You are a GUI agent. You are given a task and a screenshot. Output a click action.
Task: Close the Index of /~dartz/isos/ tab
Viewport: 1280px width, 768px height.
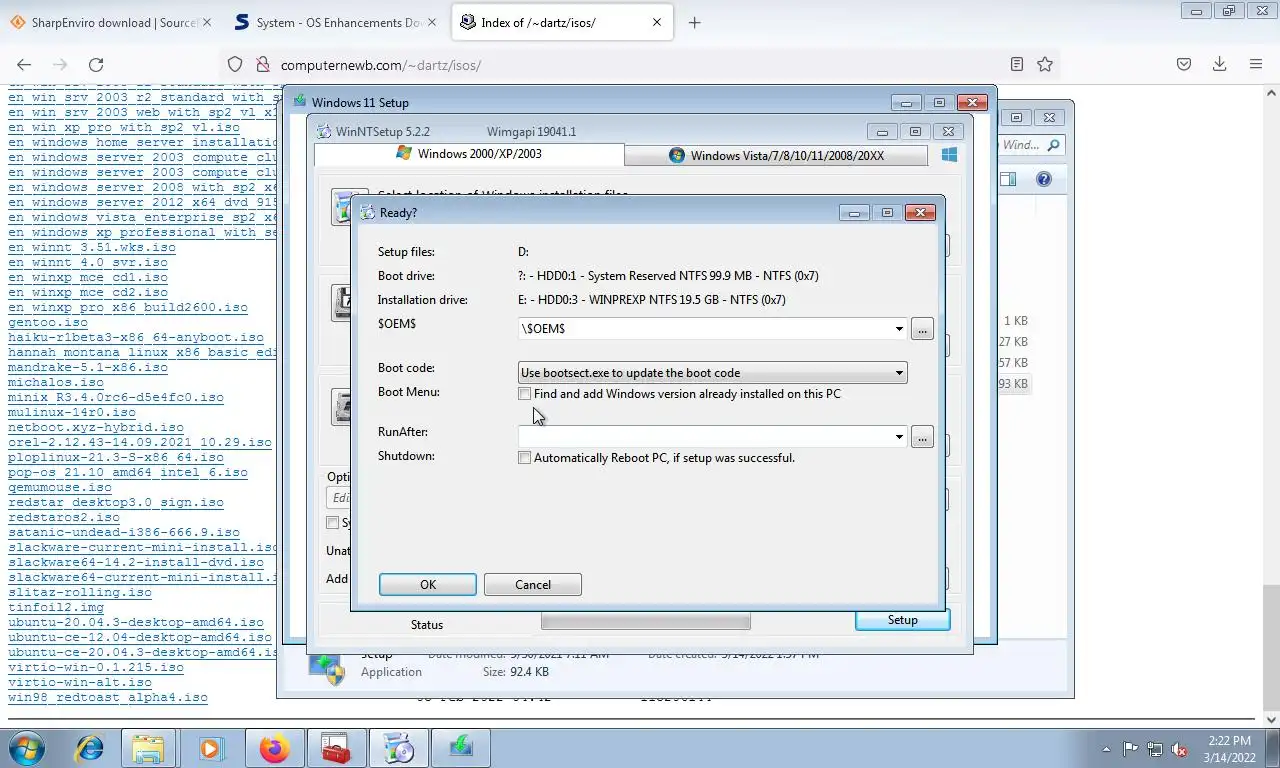click(x=657, y=22)
